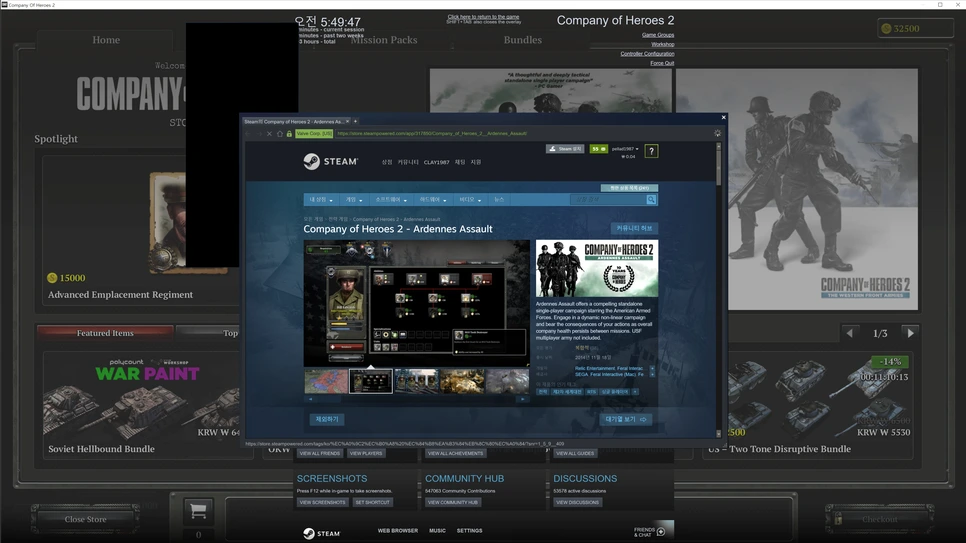Click the browser forward arrow in overlay browser
The height and width of the screenshot is (543, 966).
(x=259, y=133)
